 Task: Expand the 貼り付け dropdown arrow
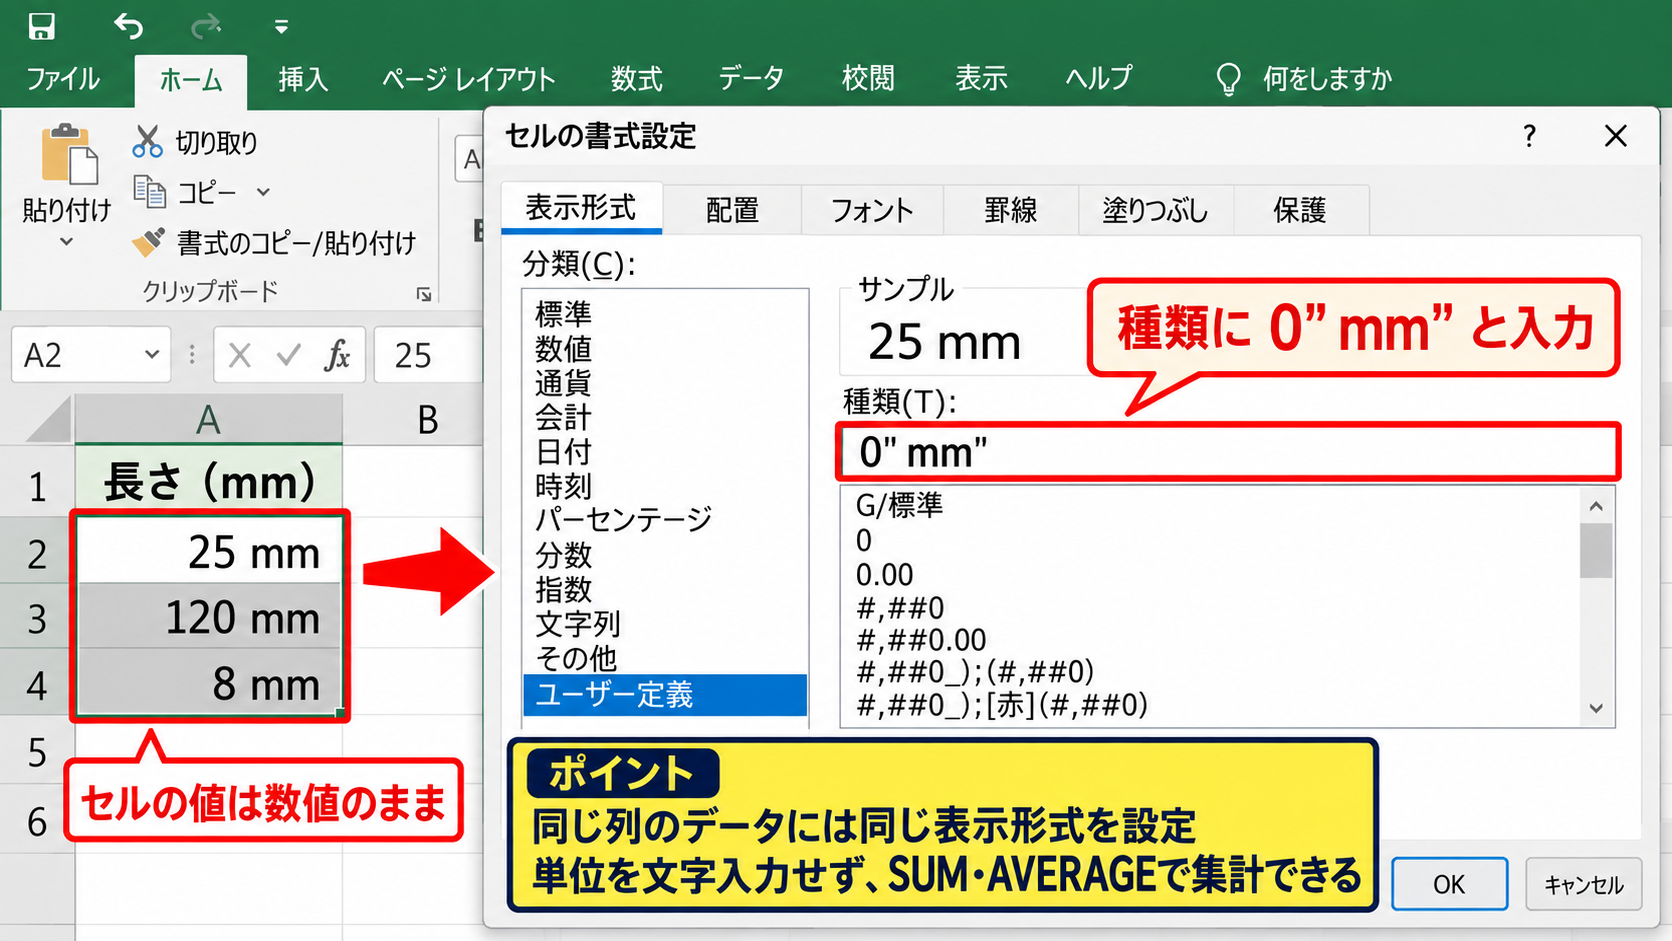(x=66, y=242)
